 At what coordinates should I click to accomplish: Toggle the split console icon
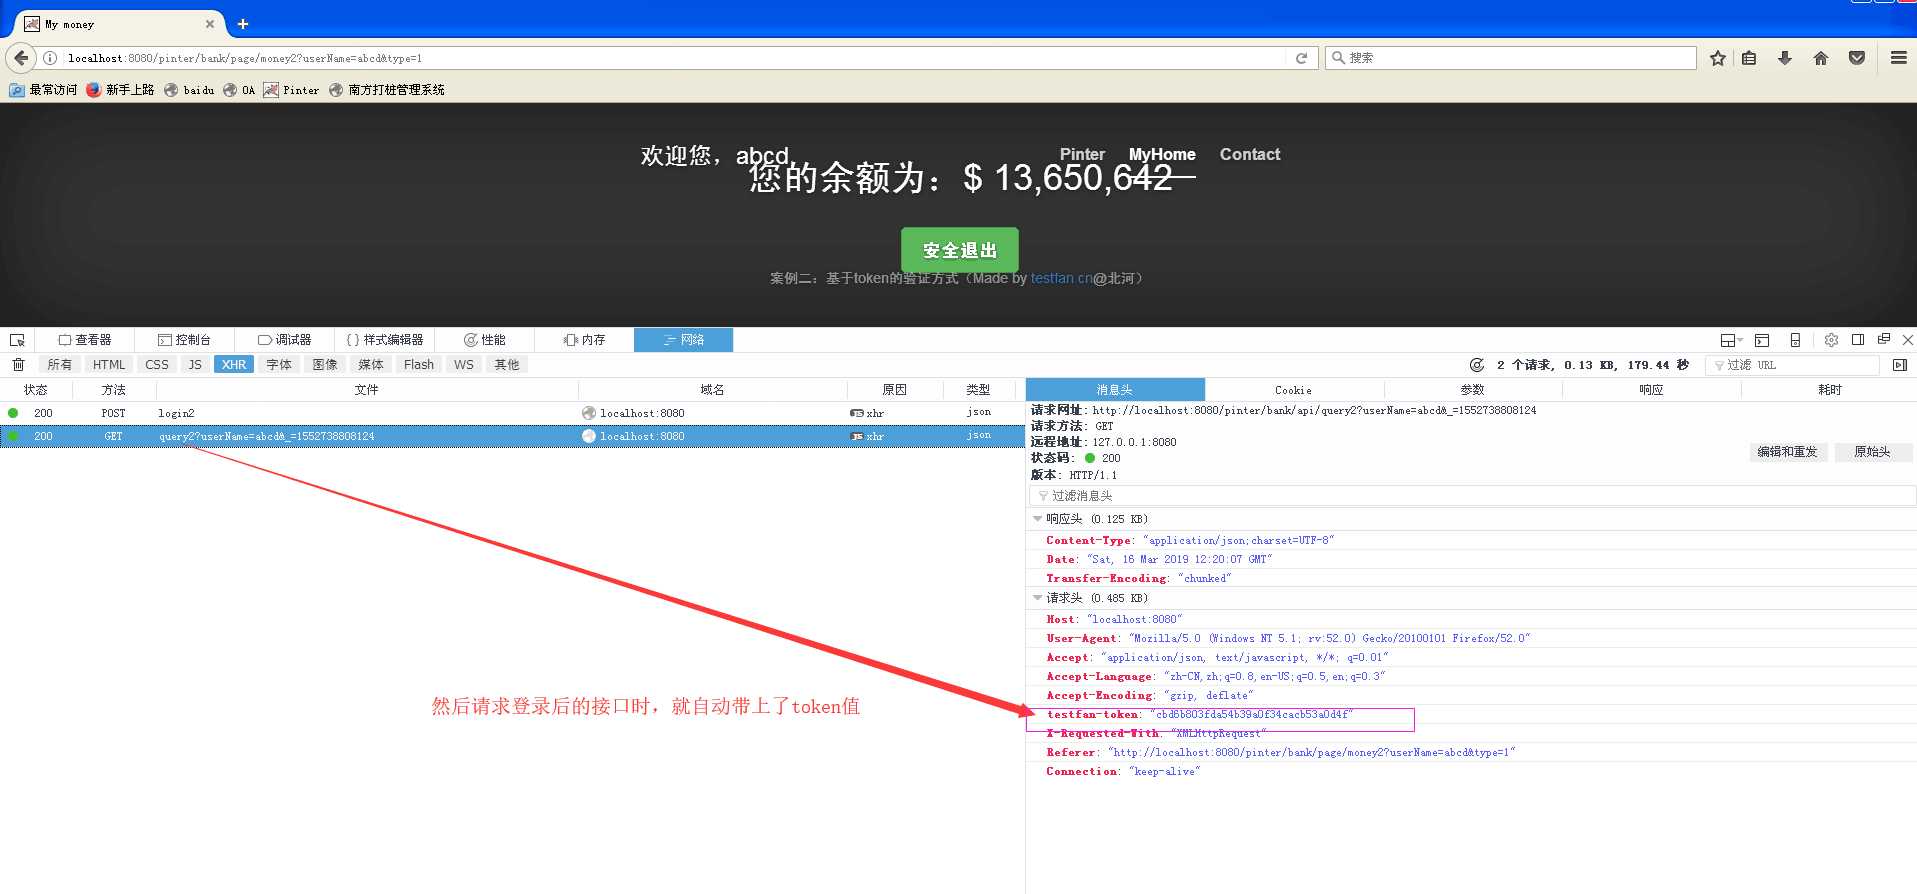coord(1762,340)
